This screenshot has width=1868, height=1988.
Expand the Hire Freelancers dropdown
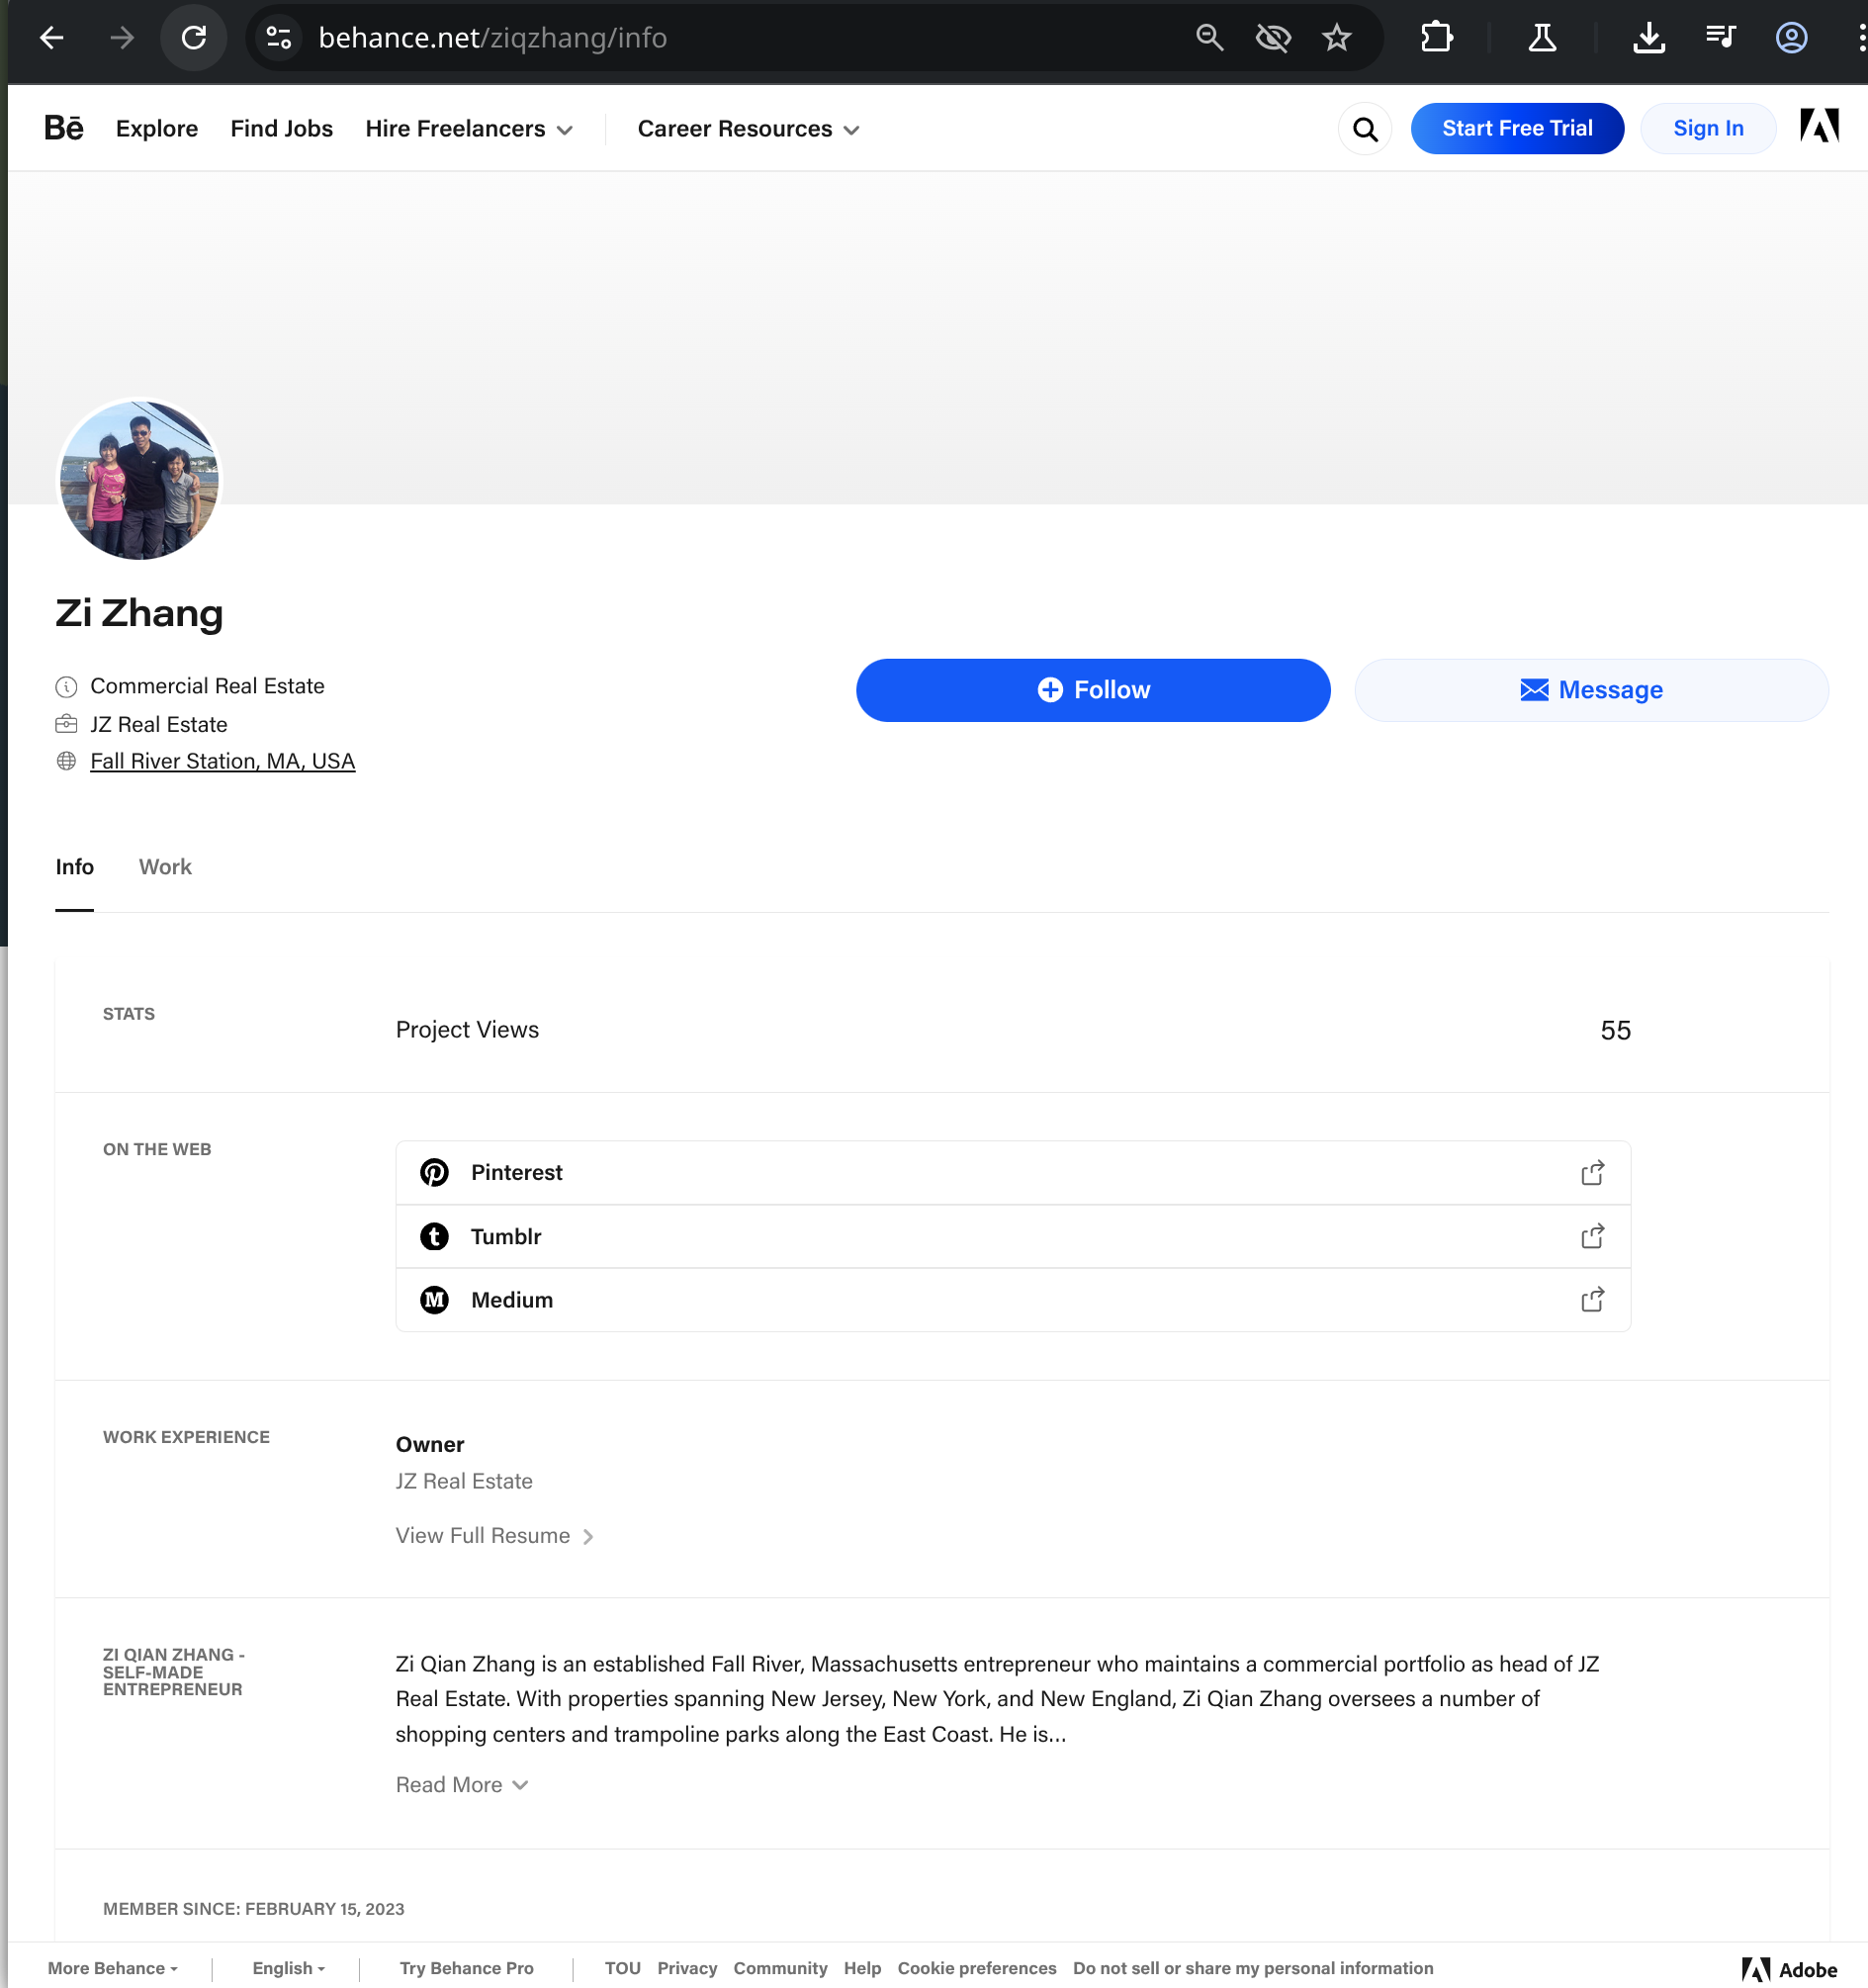(469, 129)
